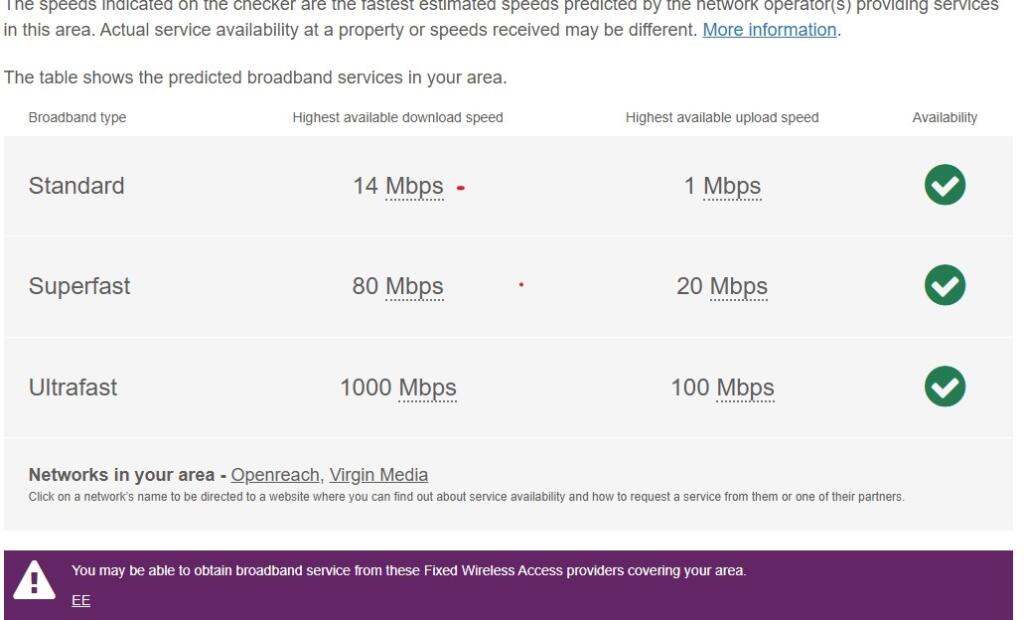
Task: Click Mbps abbreviation beside 100 upload speed
Action: 745,387
